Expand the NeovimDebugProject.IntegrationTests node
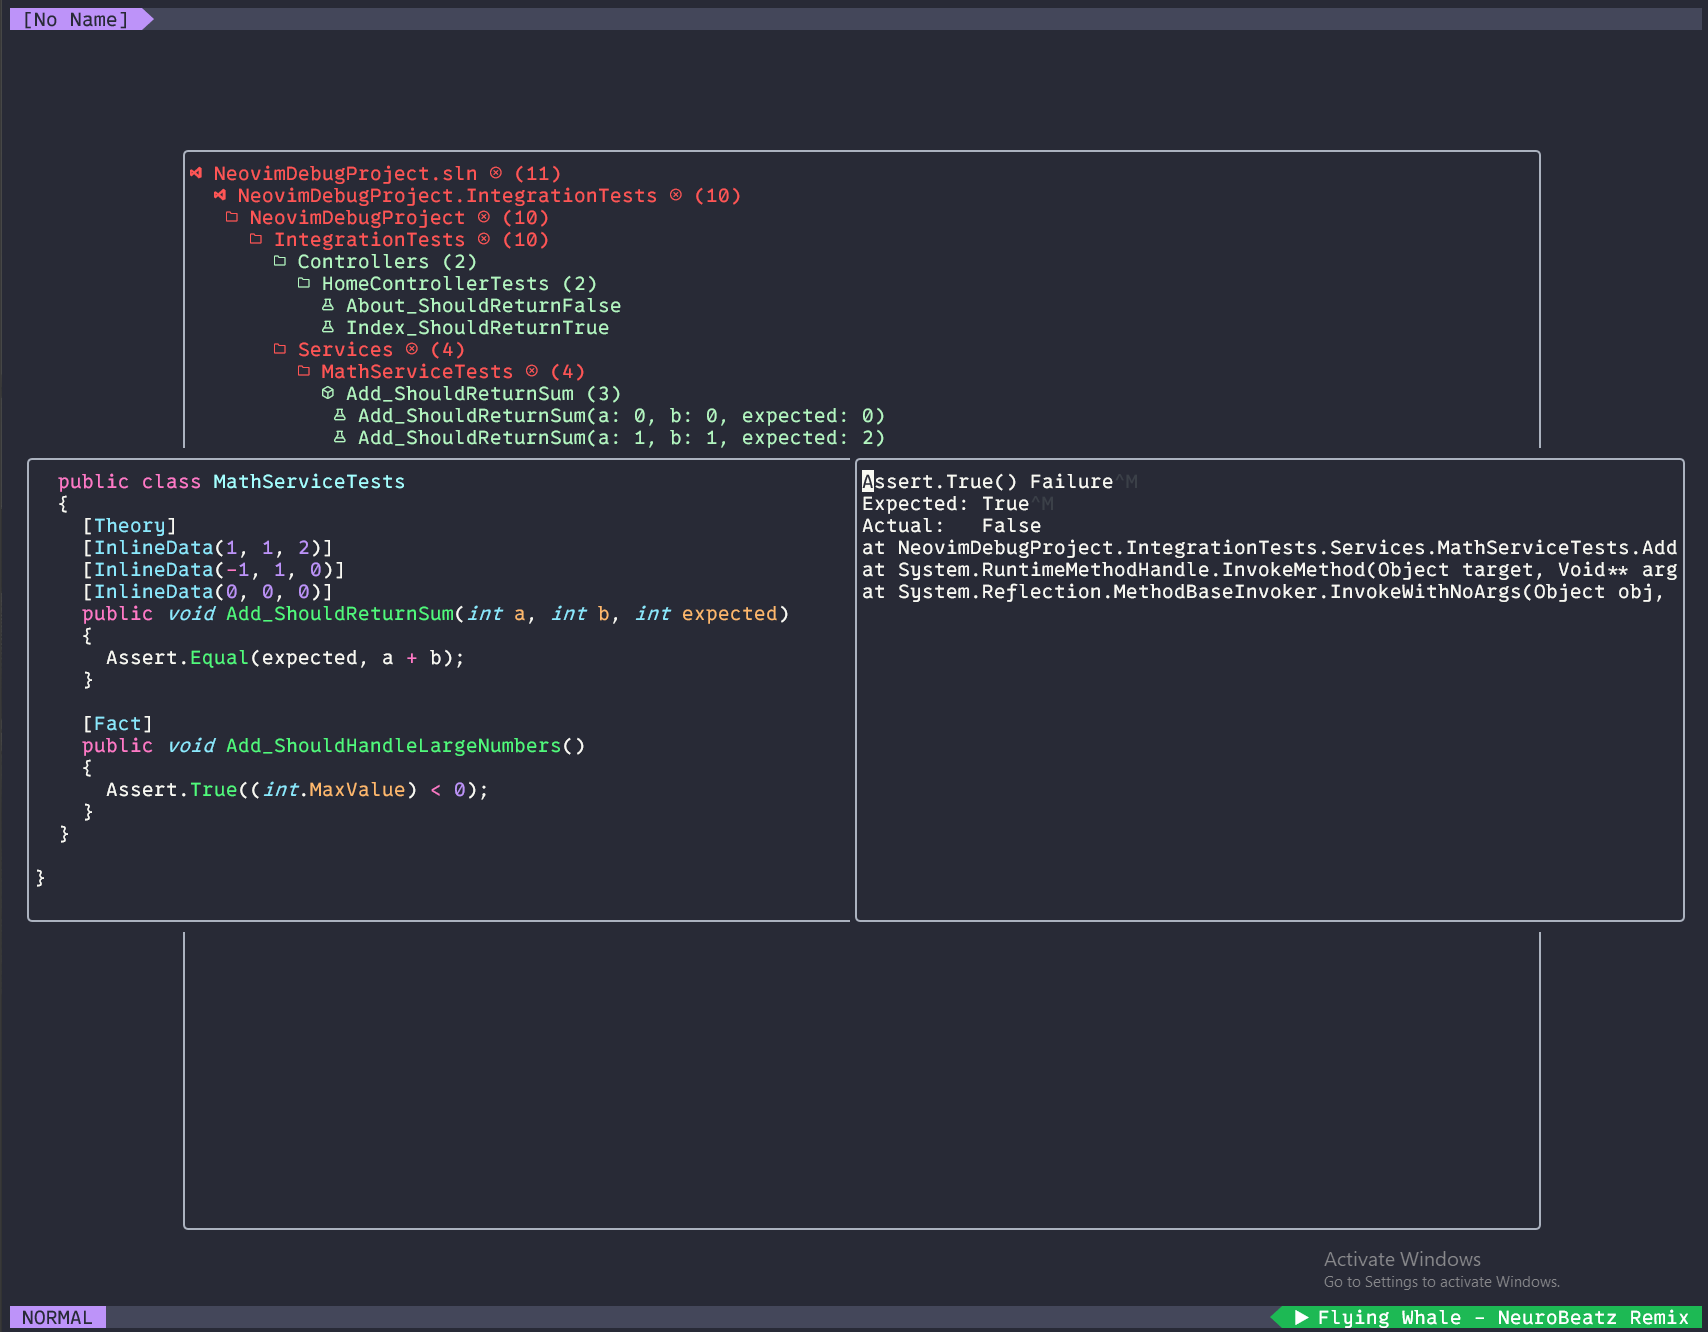The width and height of the screenshot is (1708, 1332). (x=221, y=195)
